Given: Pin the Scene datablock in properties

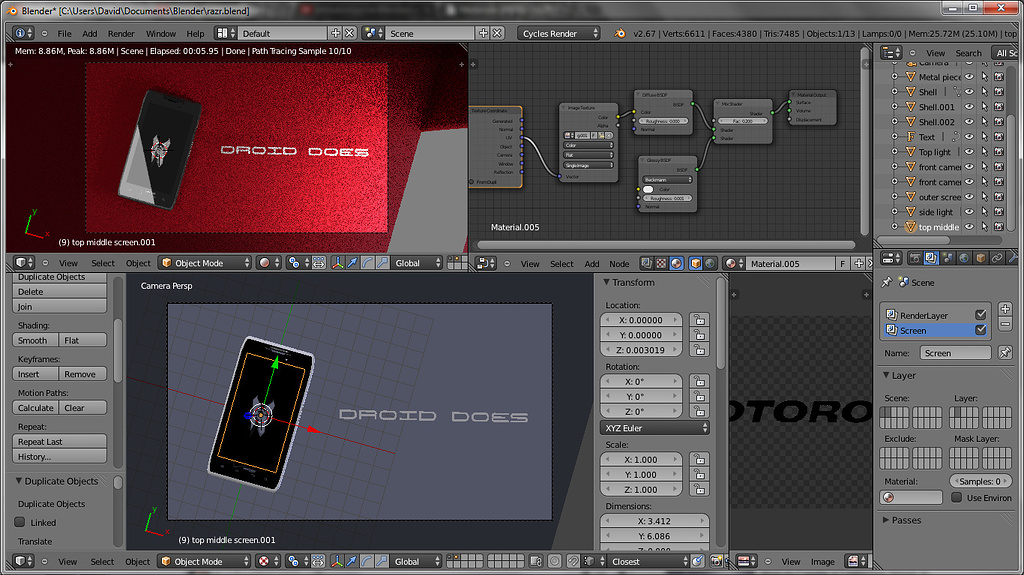Looking at the screenshot, I should tap(886, 282).
